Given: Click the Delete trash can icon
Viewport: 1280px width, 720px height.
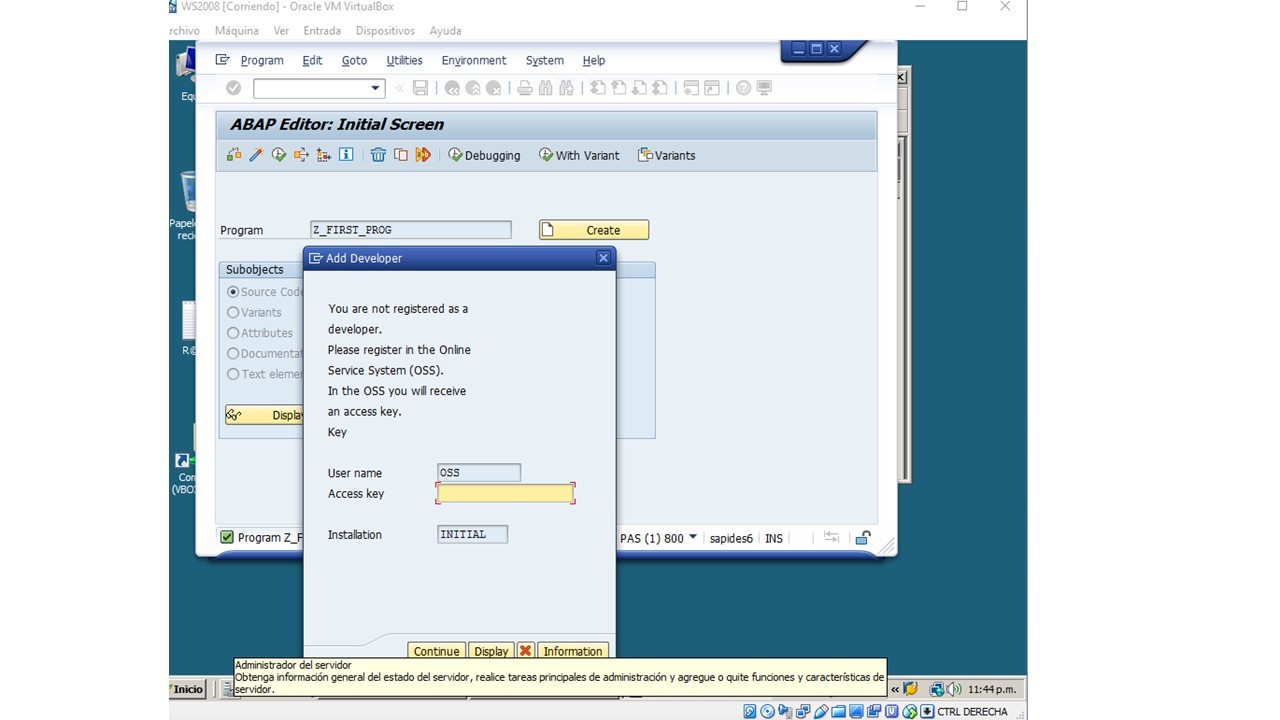Looking at the screenshot, I should (378, 155).
